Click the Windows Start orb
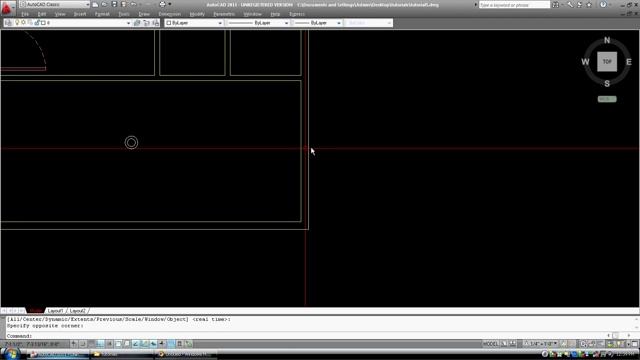Image resolution: width=640 pixels, height=360 pixels. pos(11,353)
